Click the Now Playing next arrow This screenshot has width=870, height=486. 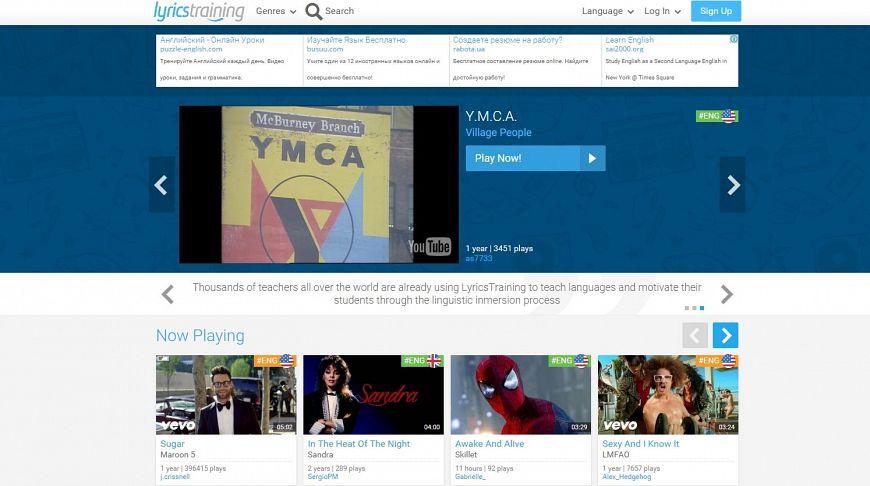coord(725,335)
